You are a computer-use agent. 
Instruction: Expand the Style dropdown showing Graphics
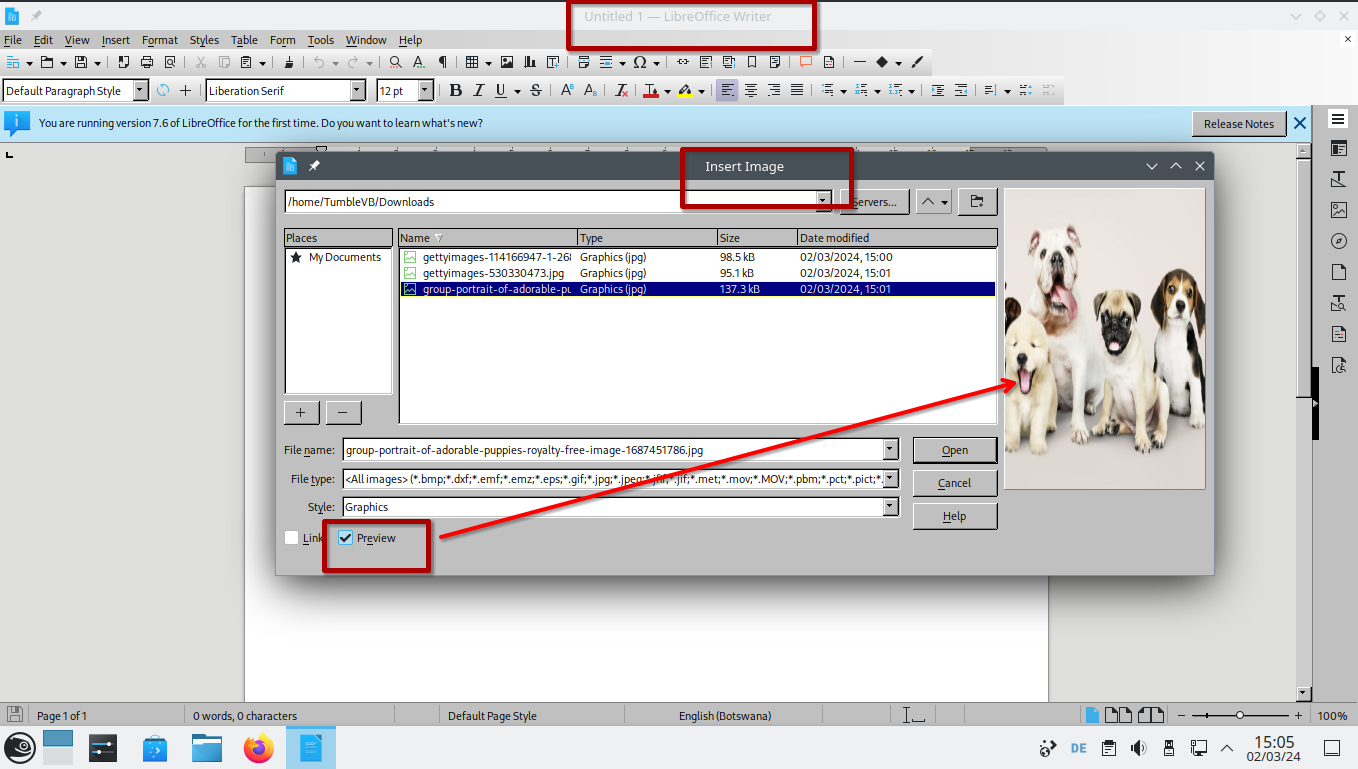[889, 507]
